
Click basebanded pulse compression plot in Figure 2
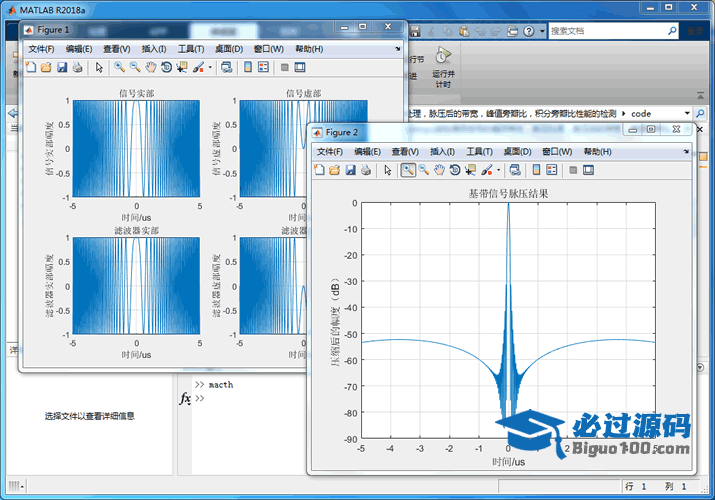508,320
